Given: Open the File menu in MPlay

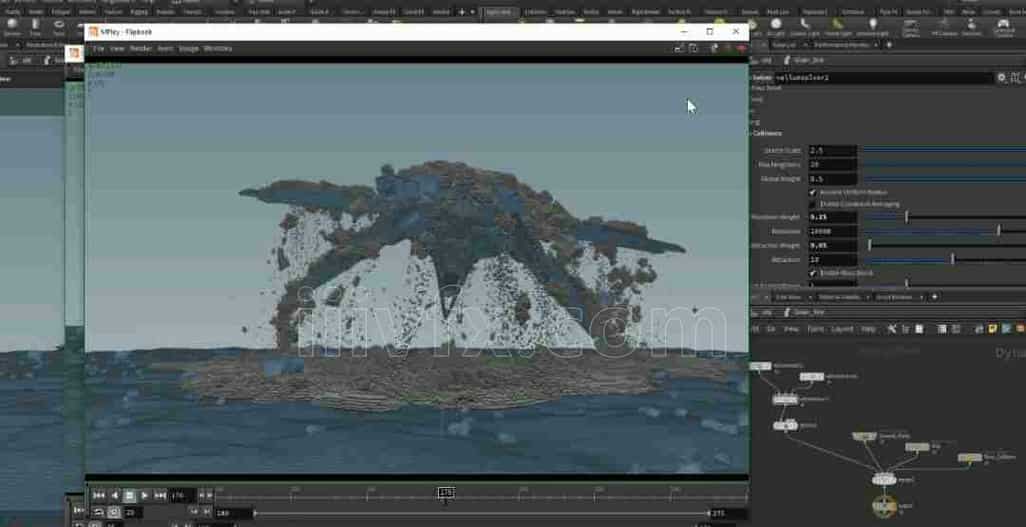Looking at the screenshot, I should (98, 48).
